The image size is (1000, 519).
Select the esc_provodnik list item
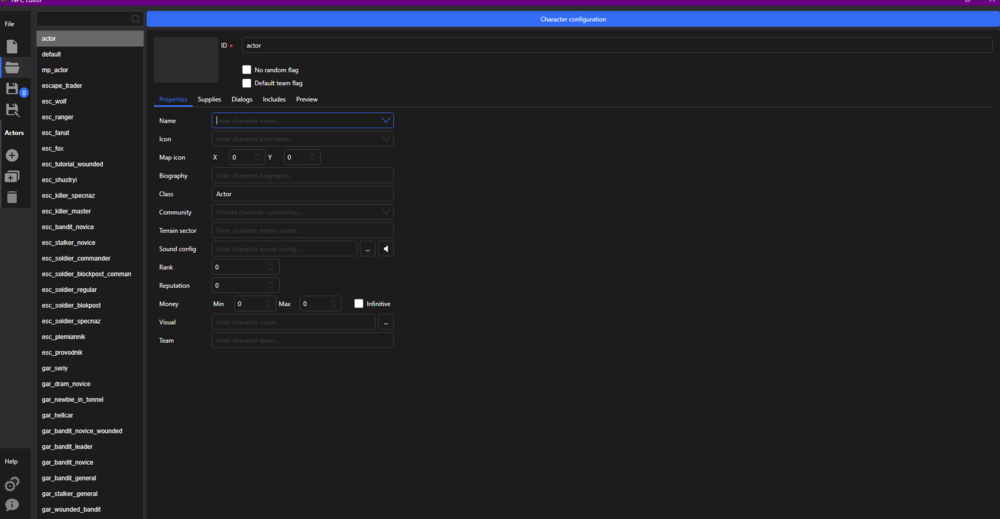[90, 352]
